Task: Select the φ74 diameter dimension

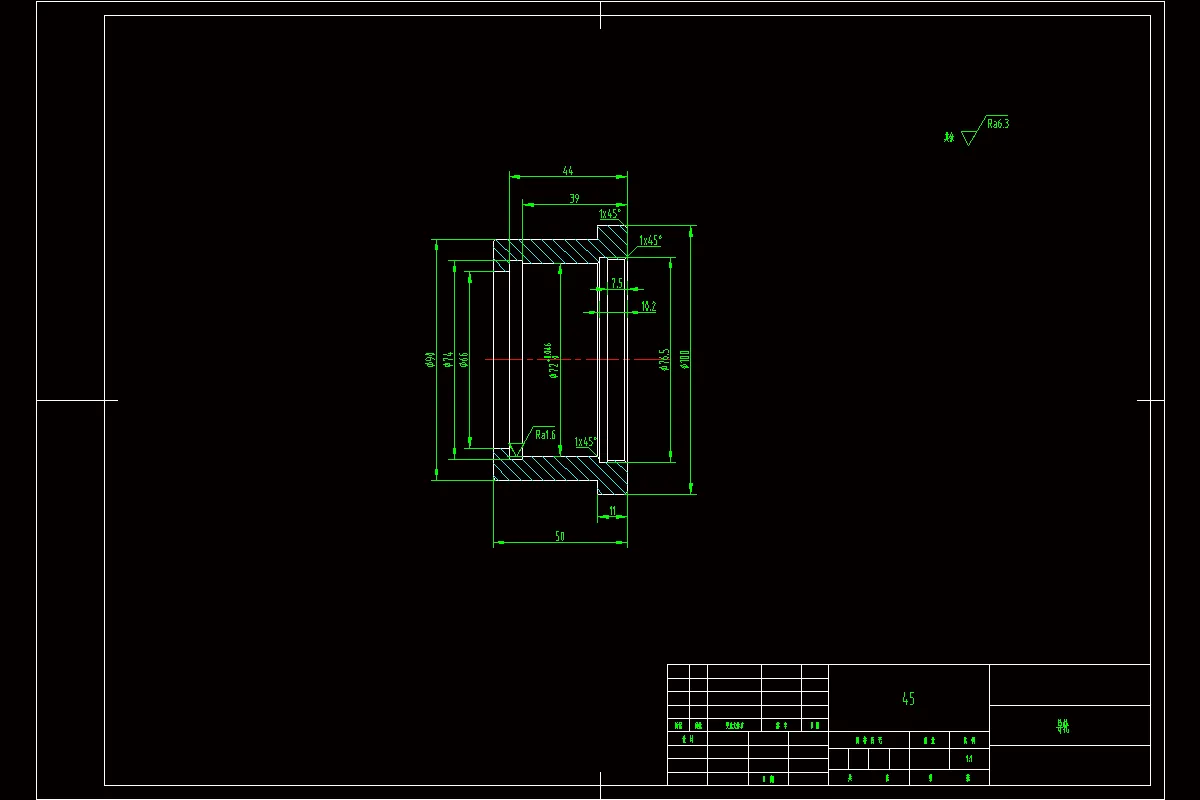Action: click(x=449, y=359)
